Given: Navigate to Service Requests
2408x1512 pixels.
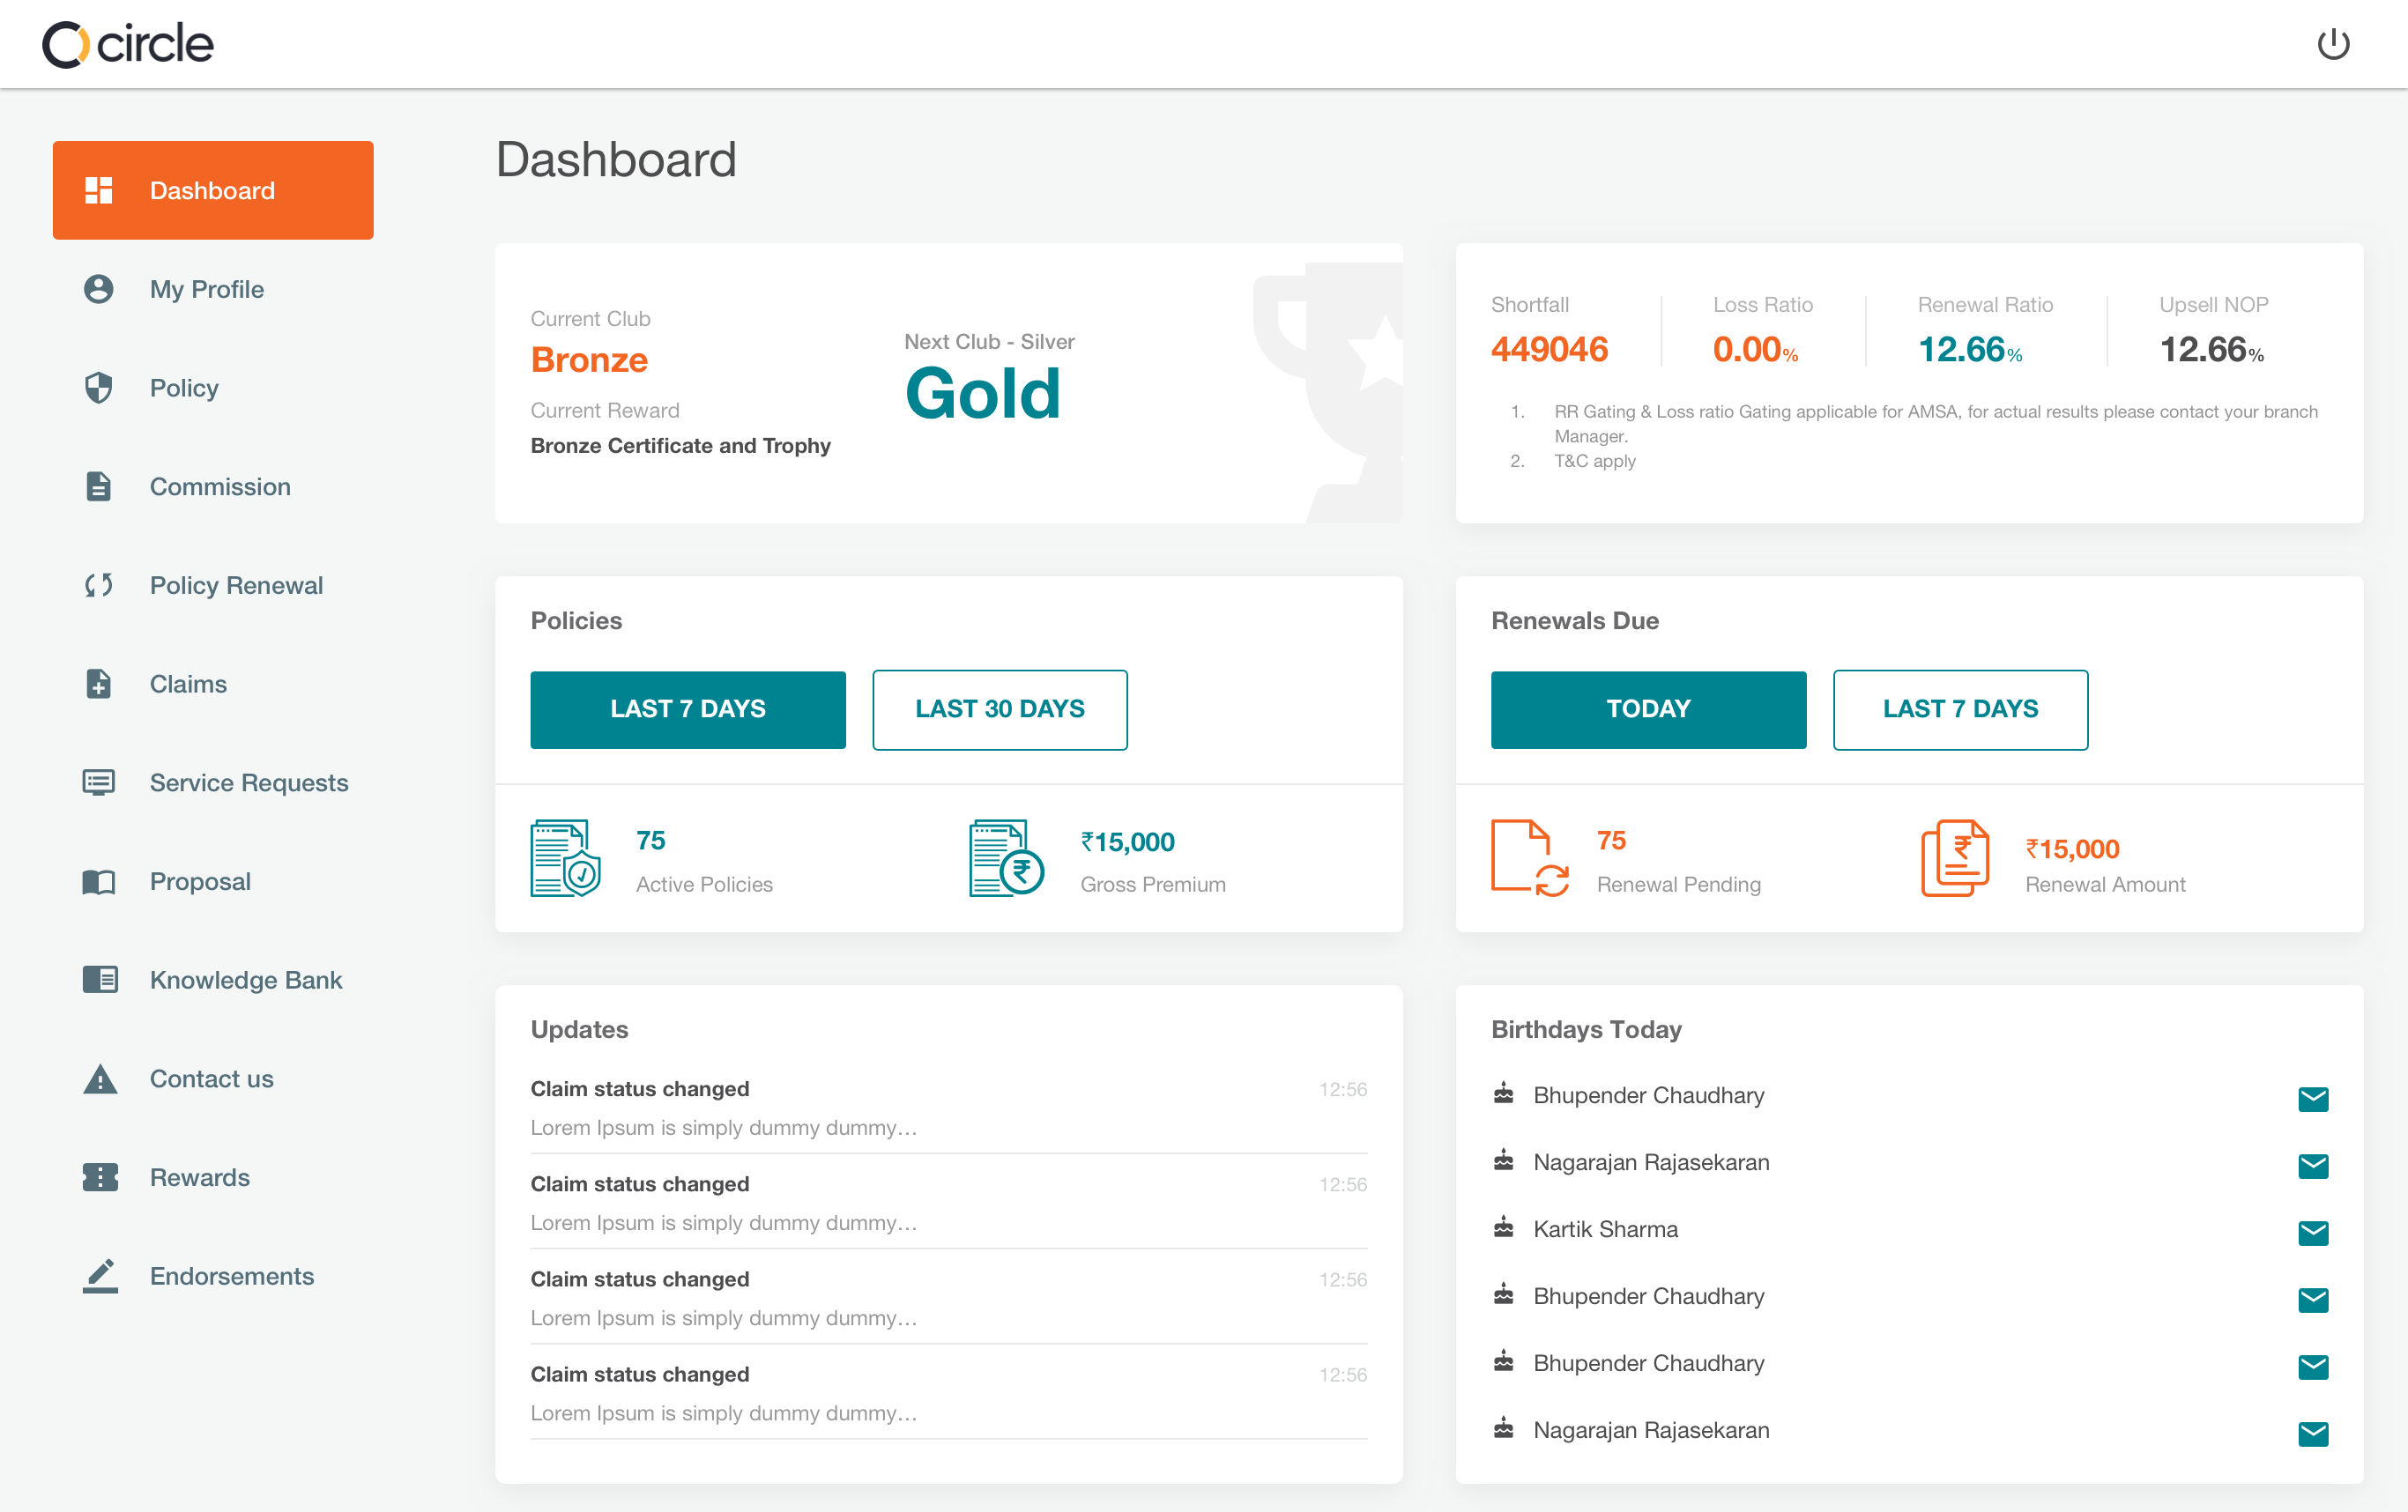Looking at the screenshot, I should click(x=249, y=782).
